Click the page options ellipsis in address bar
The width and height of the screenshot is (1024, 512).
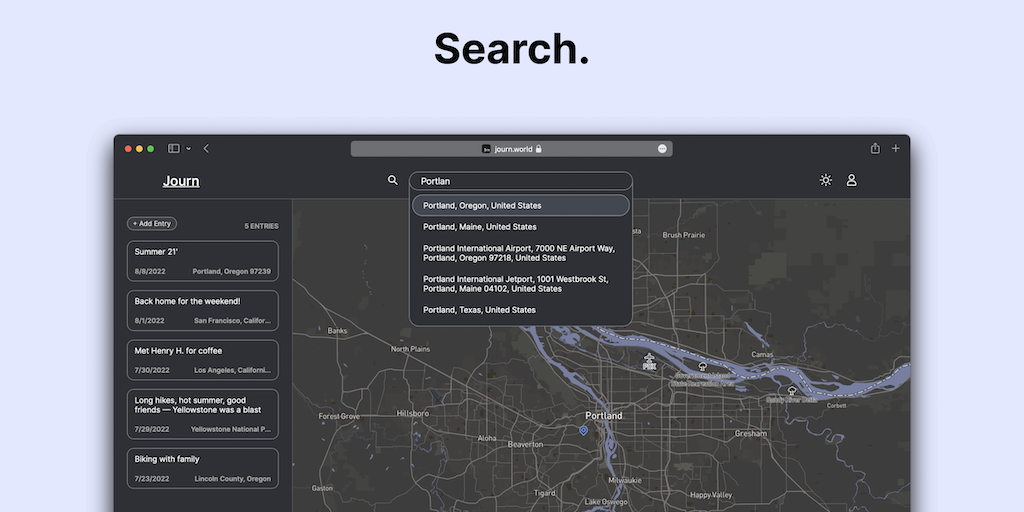coord(662,149)
